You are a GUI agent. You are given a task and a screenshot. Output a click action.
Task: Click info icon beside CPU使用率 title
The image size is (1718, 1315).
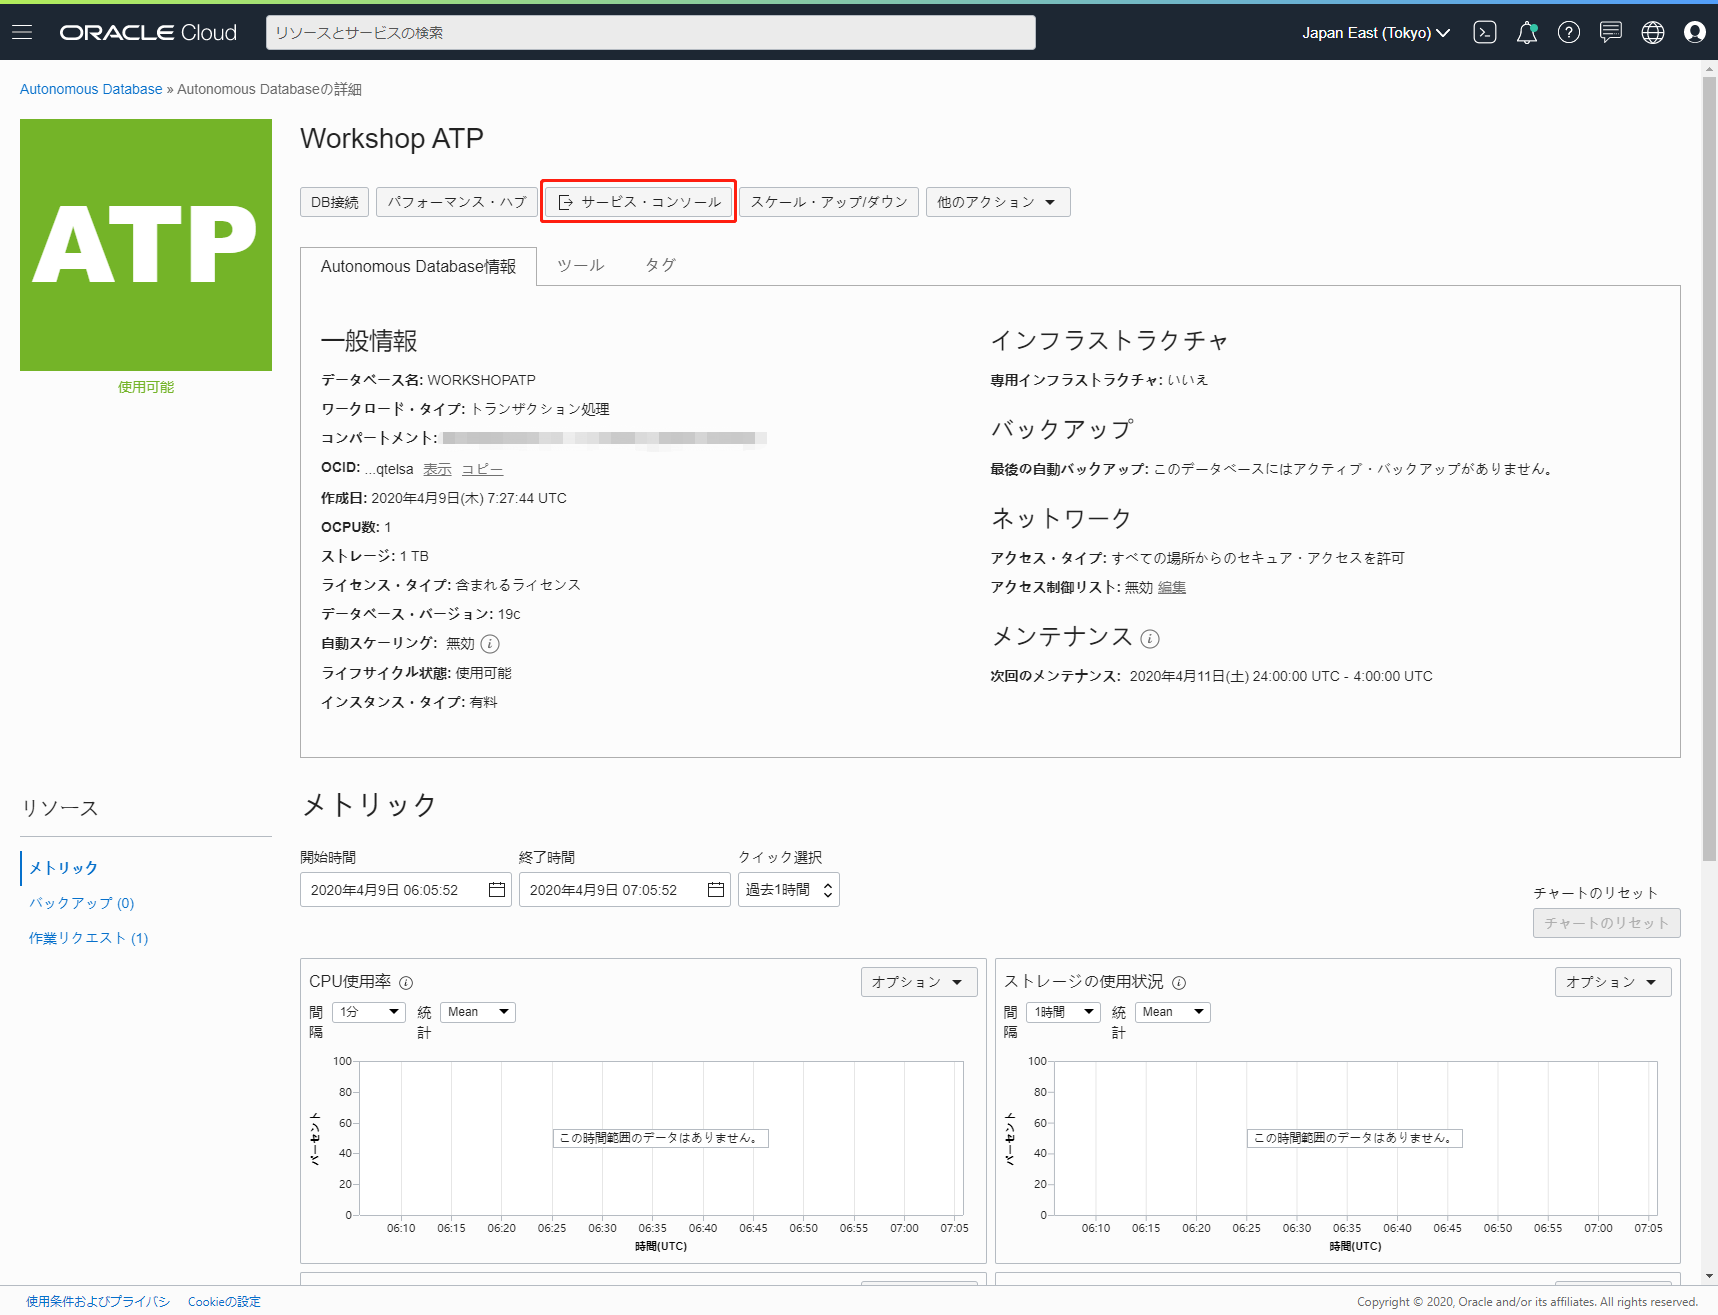[x=406, y=983]
